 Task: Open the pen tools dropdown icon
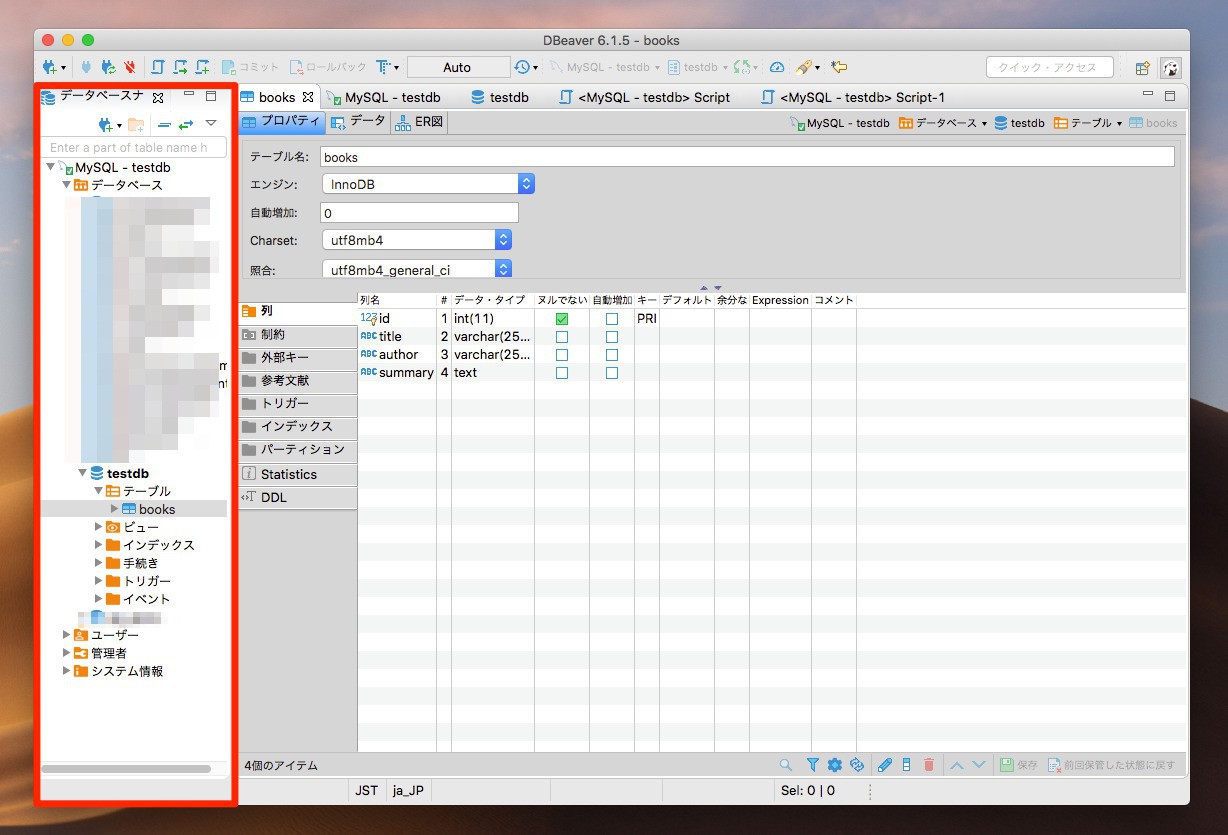pos(806,67)
